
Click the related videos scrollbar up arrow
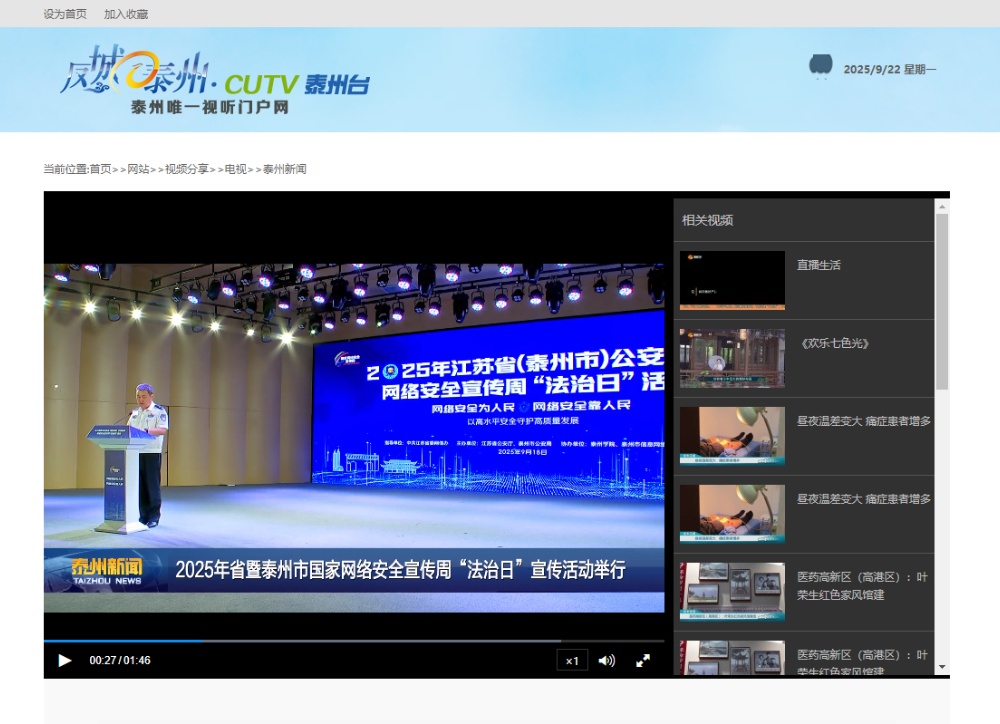point(941,206)
